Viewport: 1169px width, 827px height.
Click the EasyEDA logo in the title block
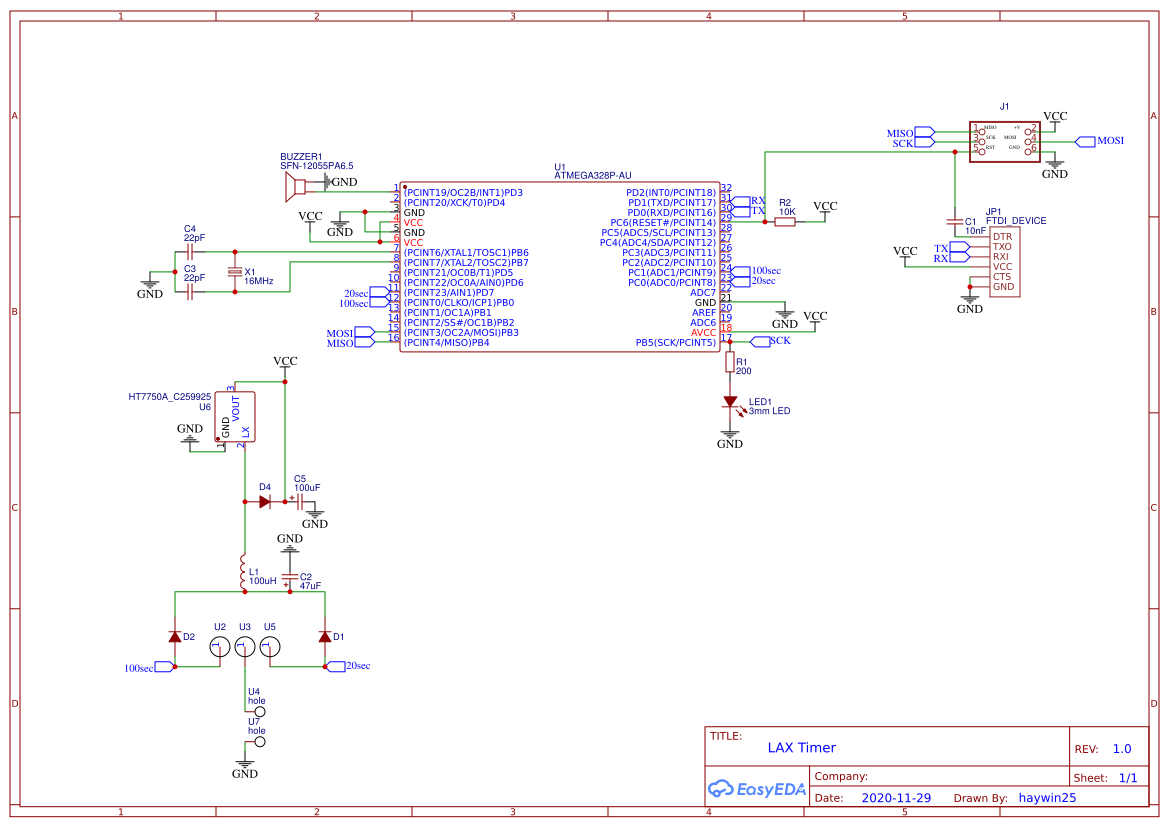tap(757, 789)
